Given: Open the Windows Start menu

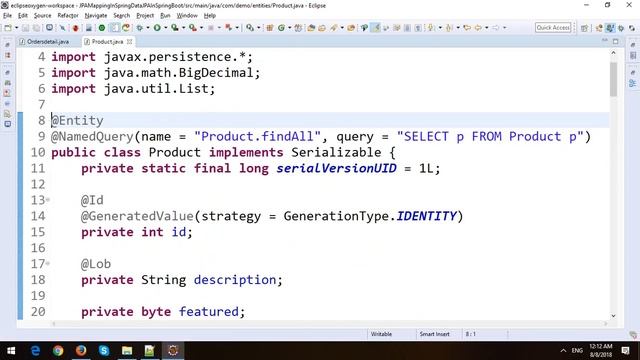Looking at the screenshot, I should click(x=11, y=351).
